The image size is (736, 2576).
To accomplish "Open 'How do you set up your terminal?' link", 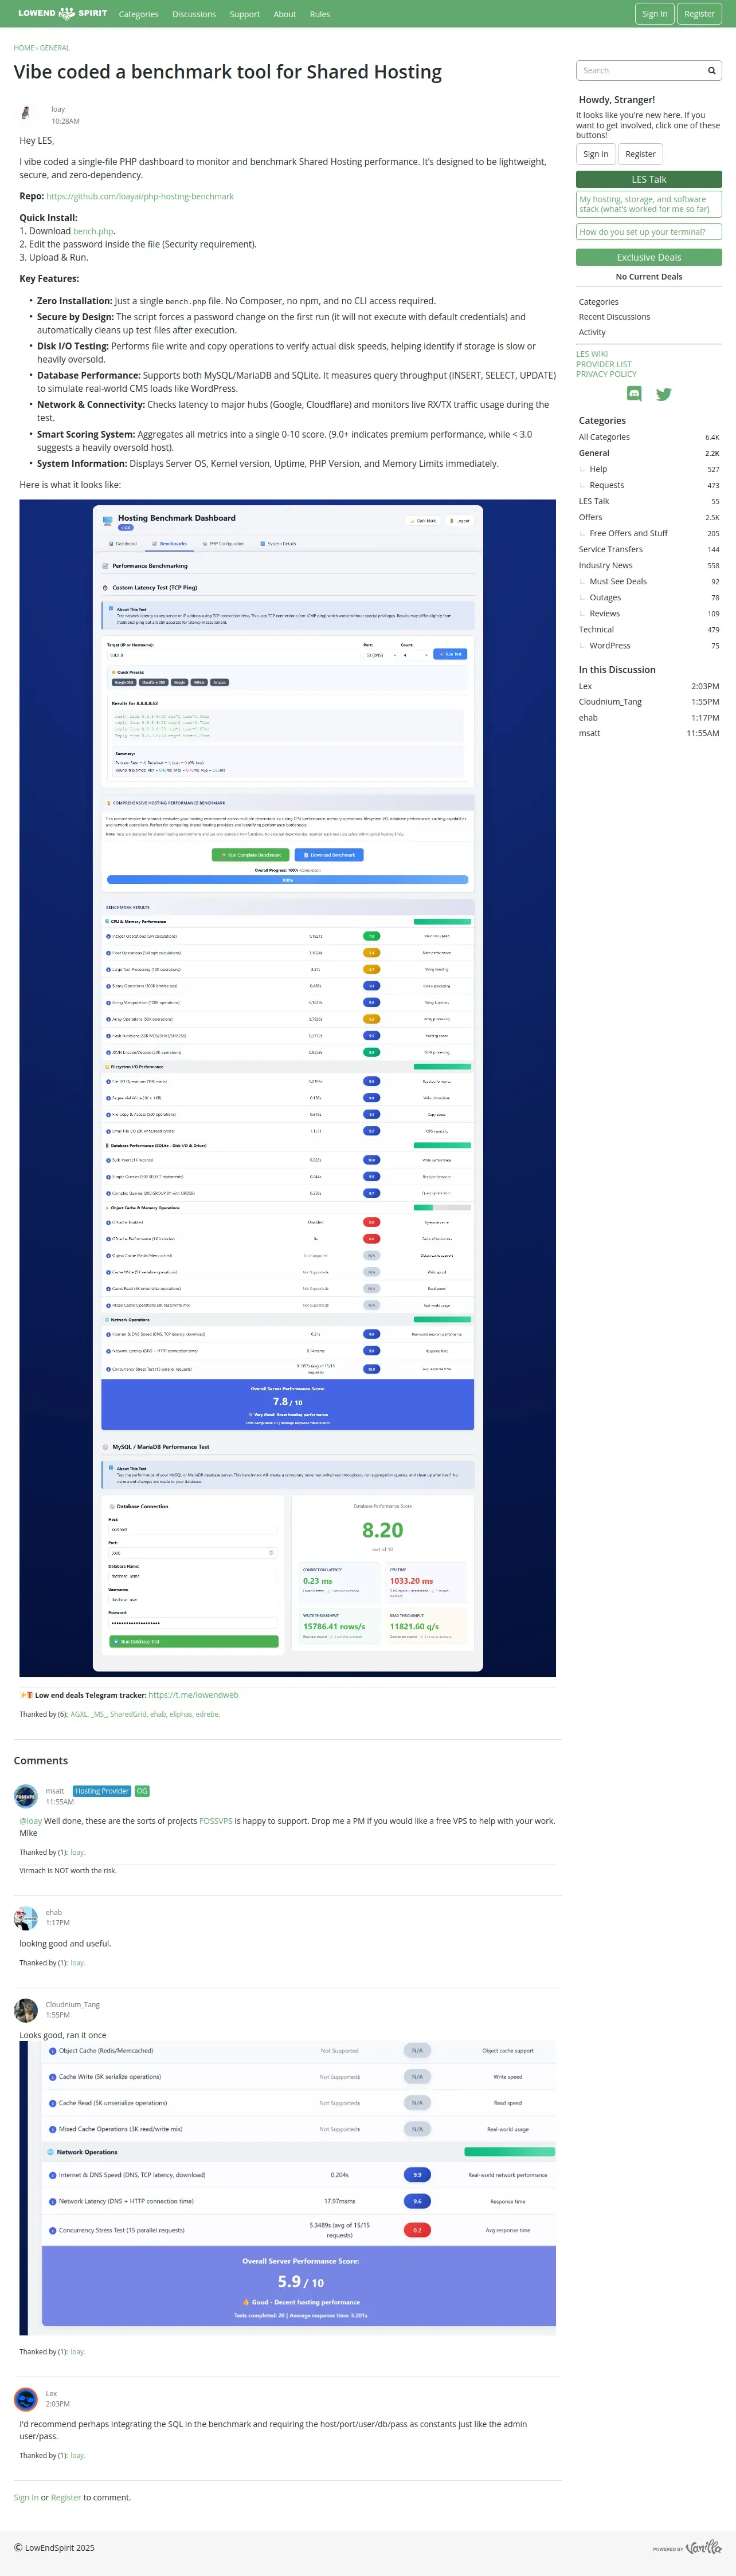I will pyautogui.click(x=649, y=232).
